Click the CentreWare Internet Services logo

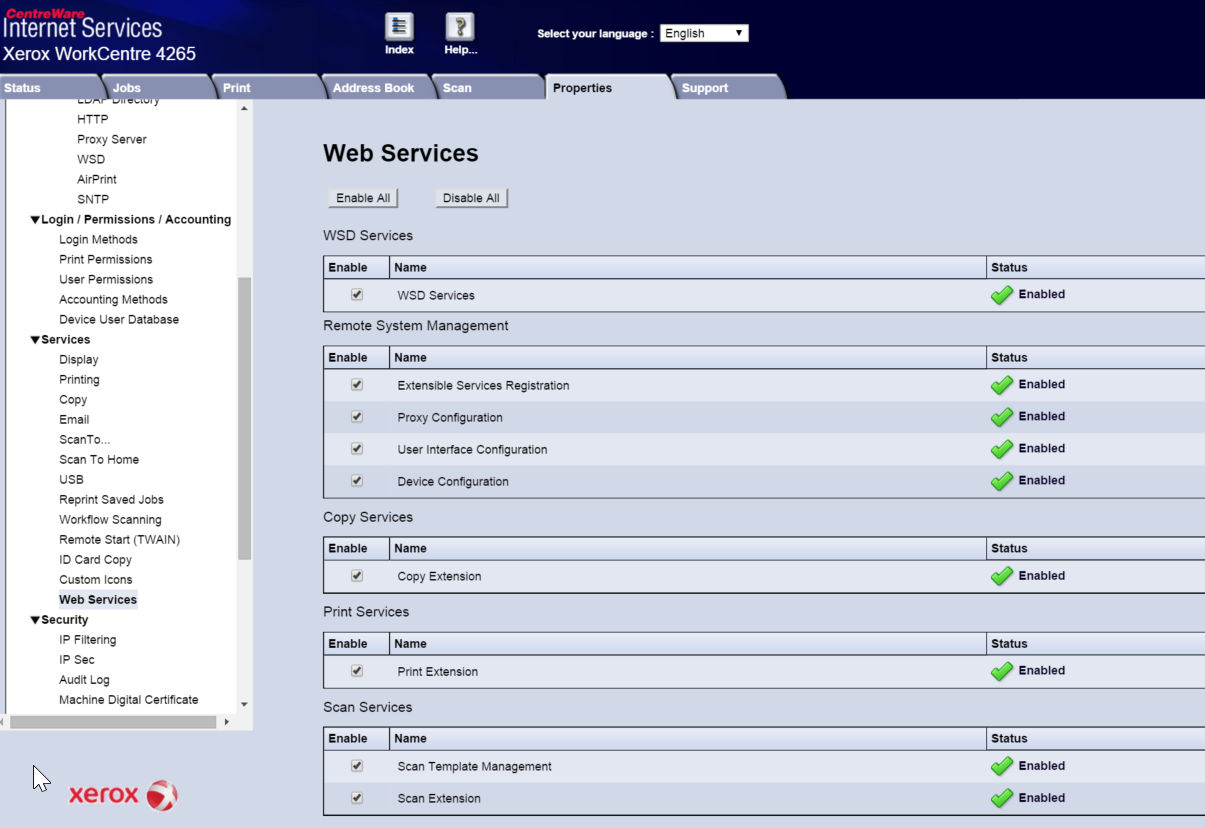tap(83, 25)
